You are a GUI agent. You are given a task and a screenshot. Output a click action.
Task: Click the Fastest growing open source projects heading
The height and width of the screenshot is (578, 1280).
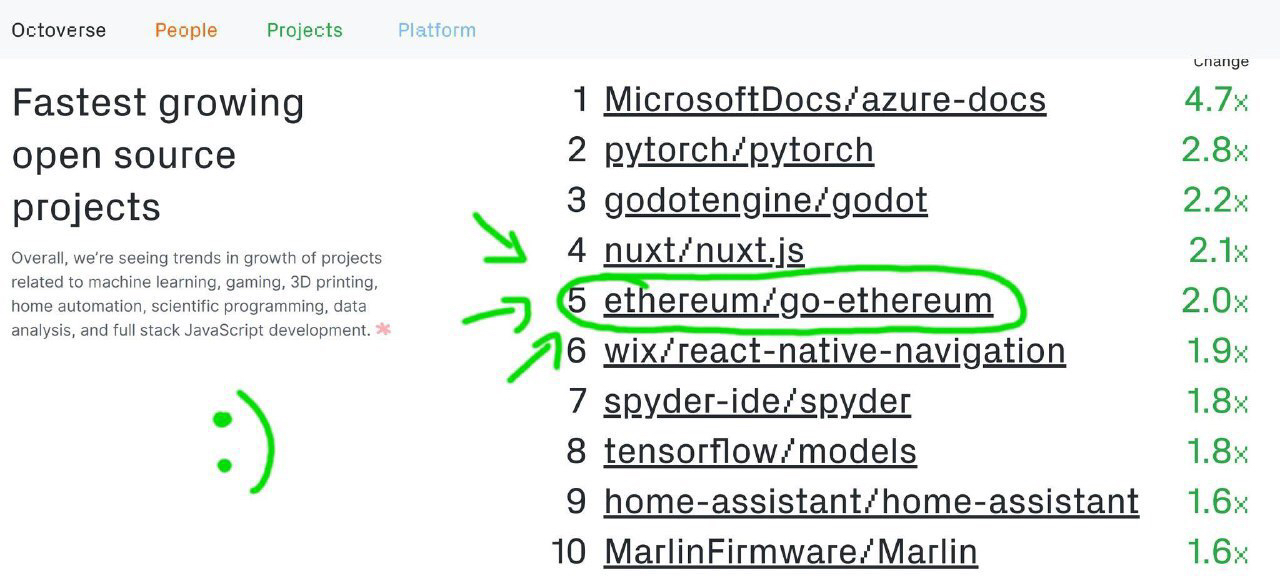point(158,155)
